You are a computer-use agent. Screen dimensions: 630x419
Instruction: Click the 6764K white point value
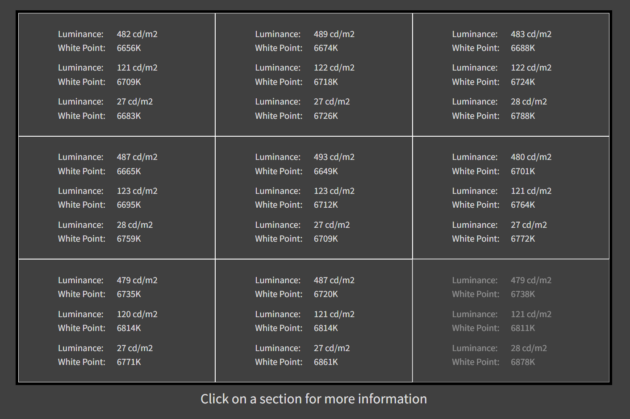coord(523,205)
